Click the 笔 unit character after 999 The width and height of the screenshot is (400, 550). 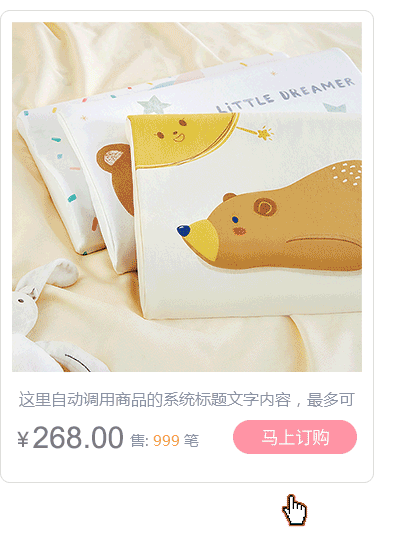click(x=191, y=441)
